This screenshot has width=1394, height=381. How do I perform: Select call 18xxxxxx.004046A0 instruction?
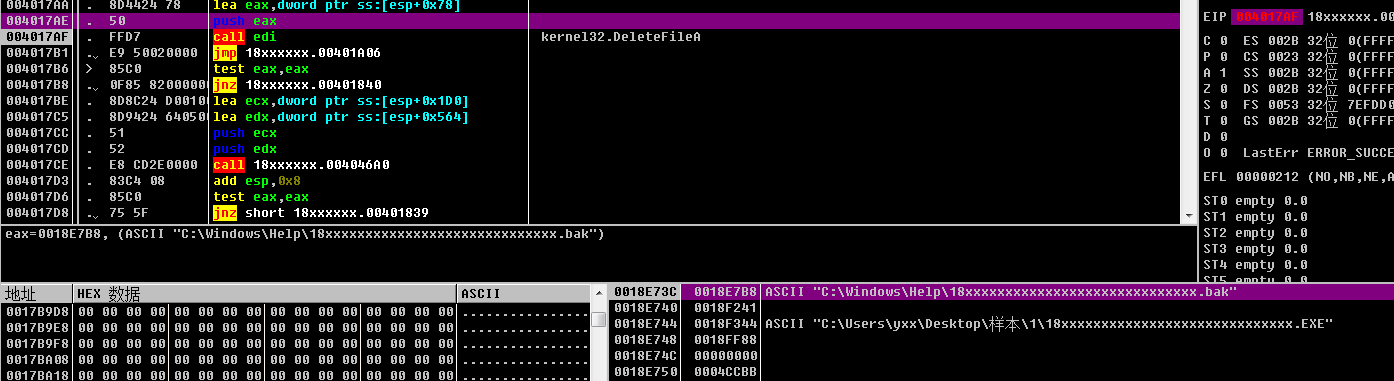300,165
